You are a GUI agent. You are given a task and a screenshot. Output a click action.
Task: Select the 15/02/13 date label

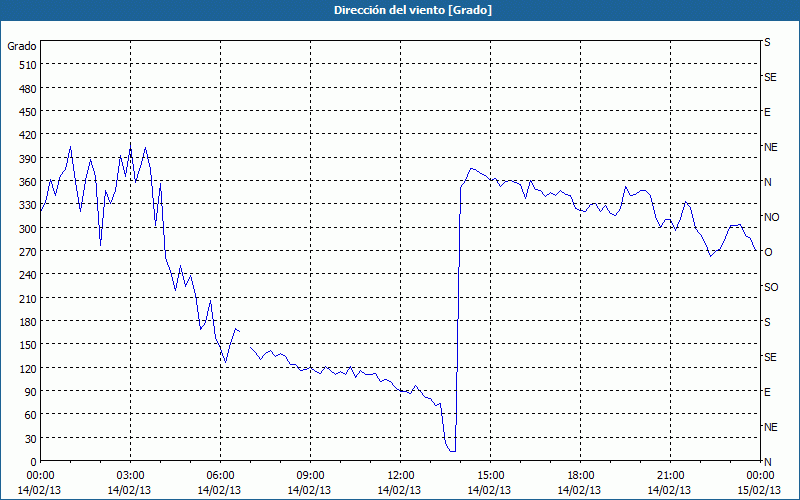tap(760, 490)
